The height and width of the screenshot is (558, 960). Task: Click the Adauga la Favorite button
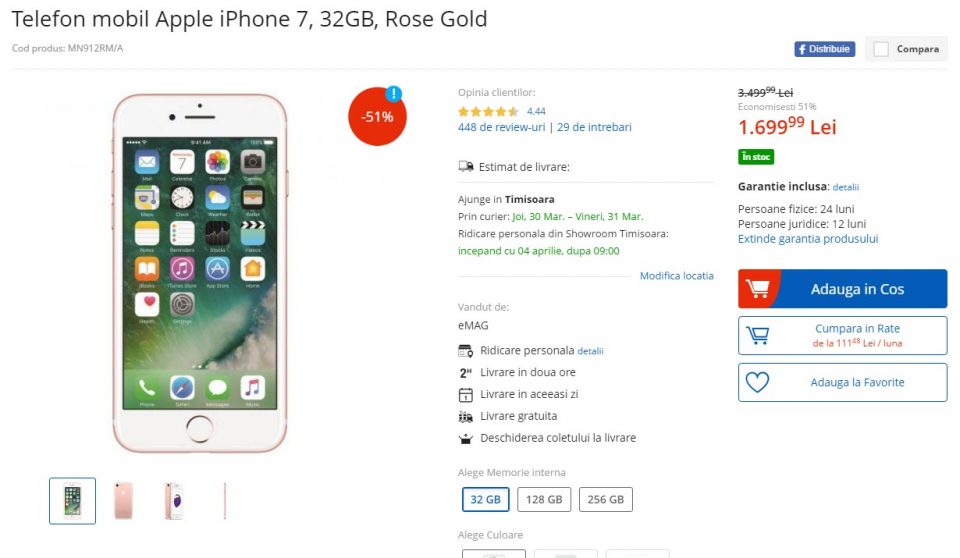coord(856,382)
